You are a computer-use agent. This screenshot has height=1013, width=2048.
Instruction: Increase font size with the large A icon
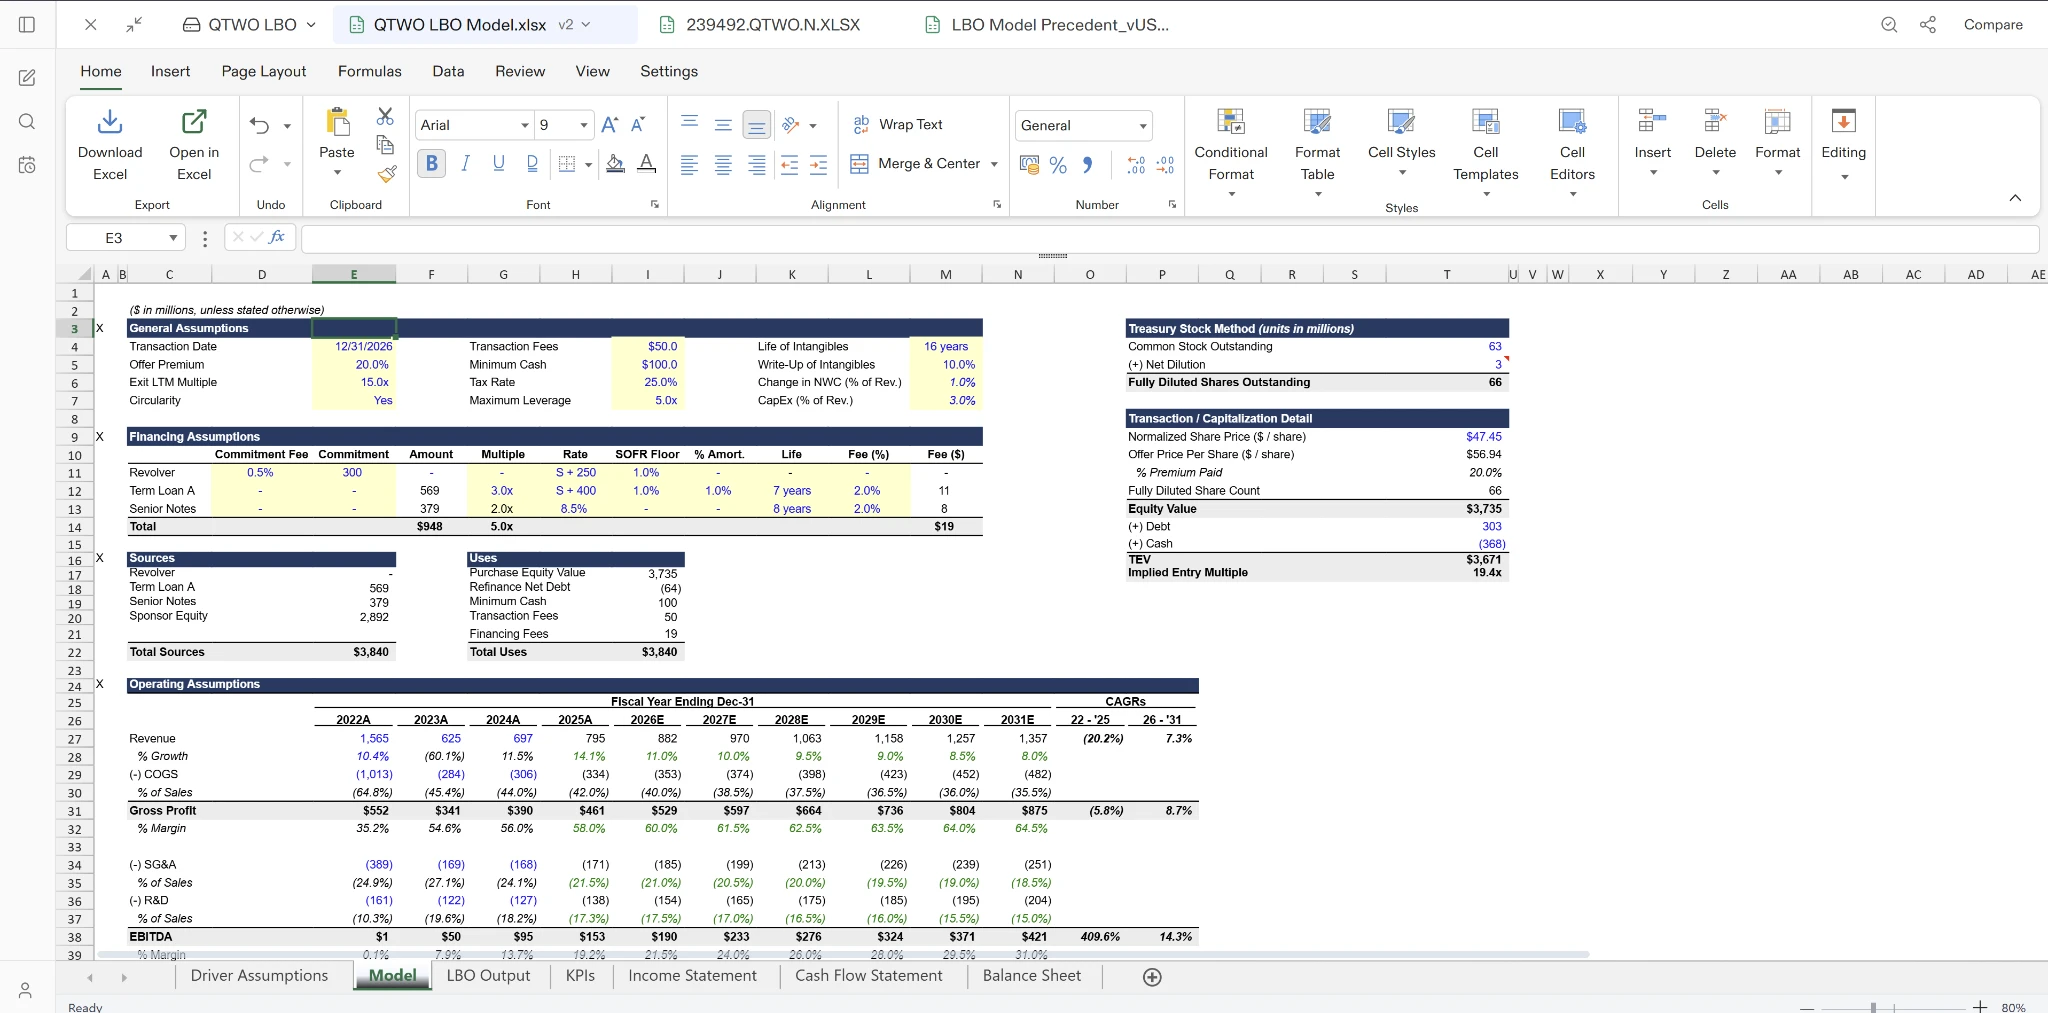tap(609, 124)
